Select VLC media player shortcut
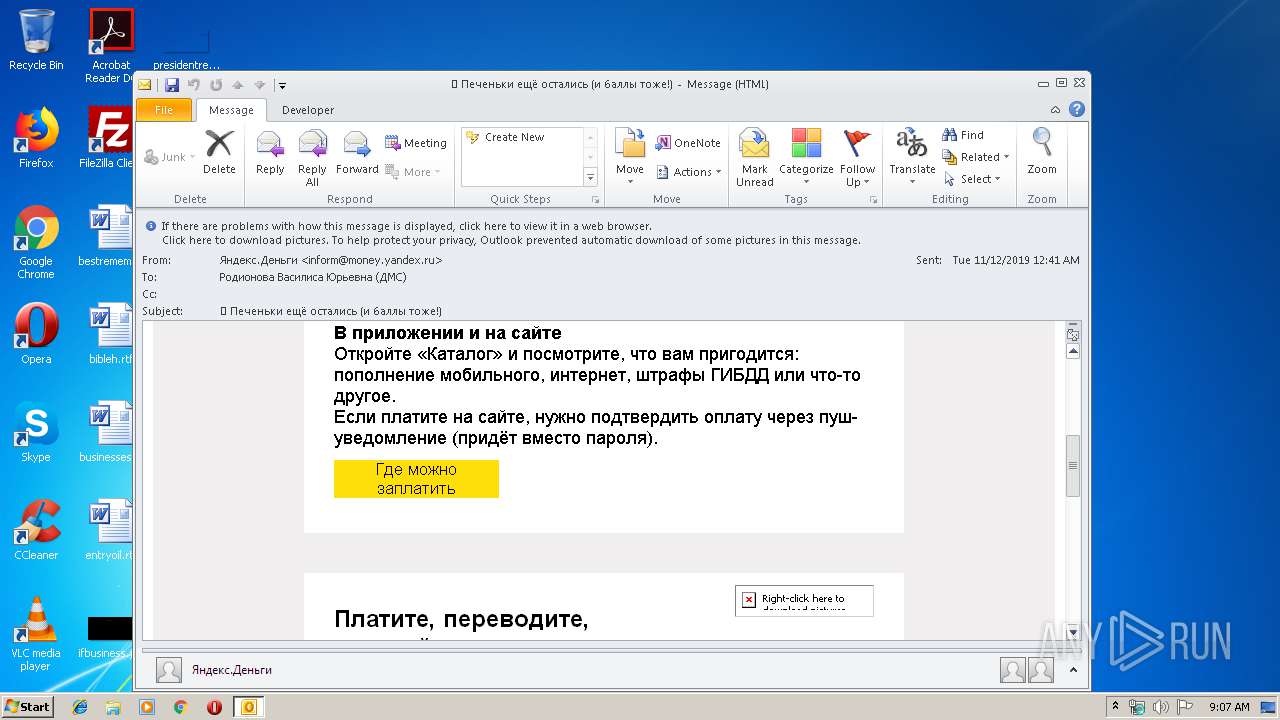Image resolution: width=1280 pixels, height=720 pixels. pos(36,634)
